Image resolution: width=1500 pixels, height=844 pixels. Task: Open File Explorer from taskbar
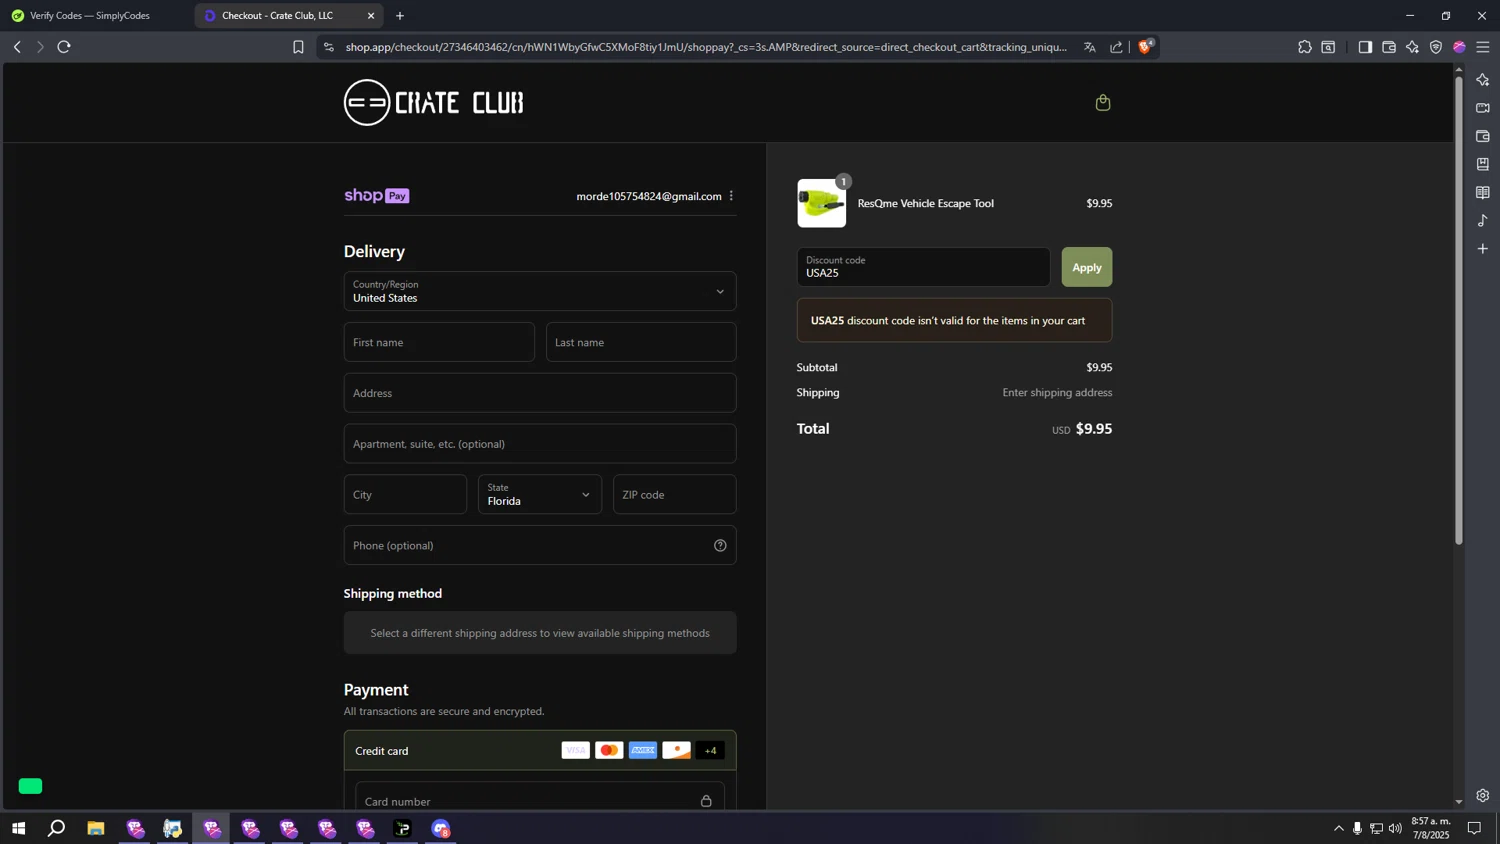96,828
